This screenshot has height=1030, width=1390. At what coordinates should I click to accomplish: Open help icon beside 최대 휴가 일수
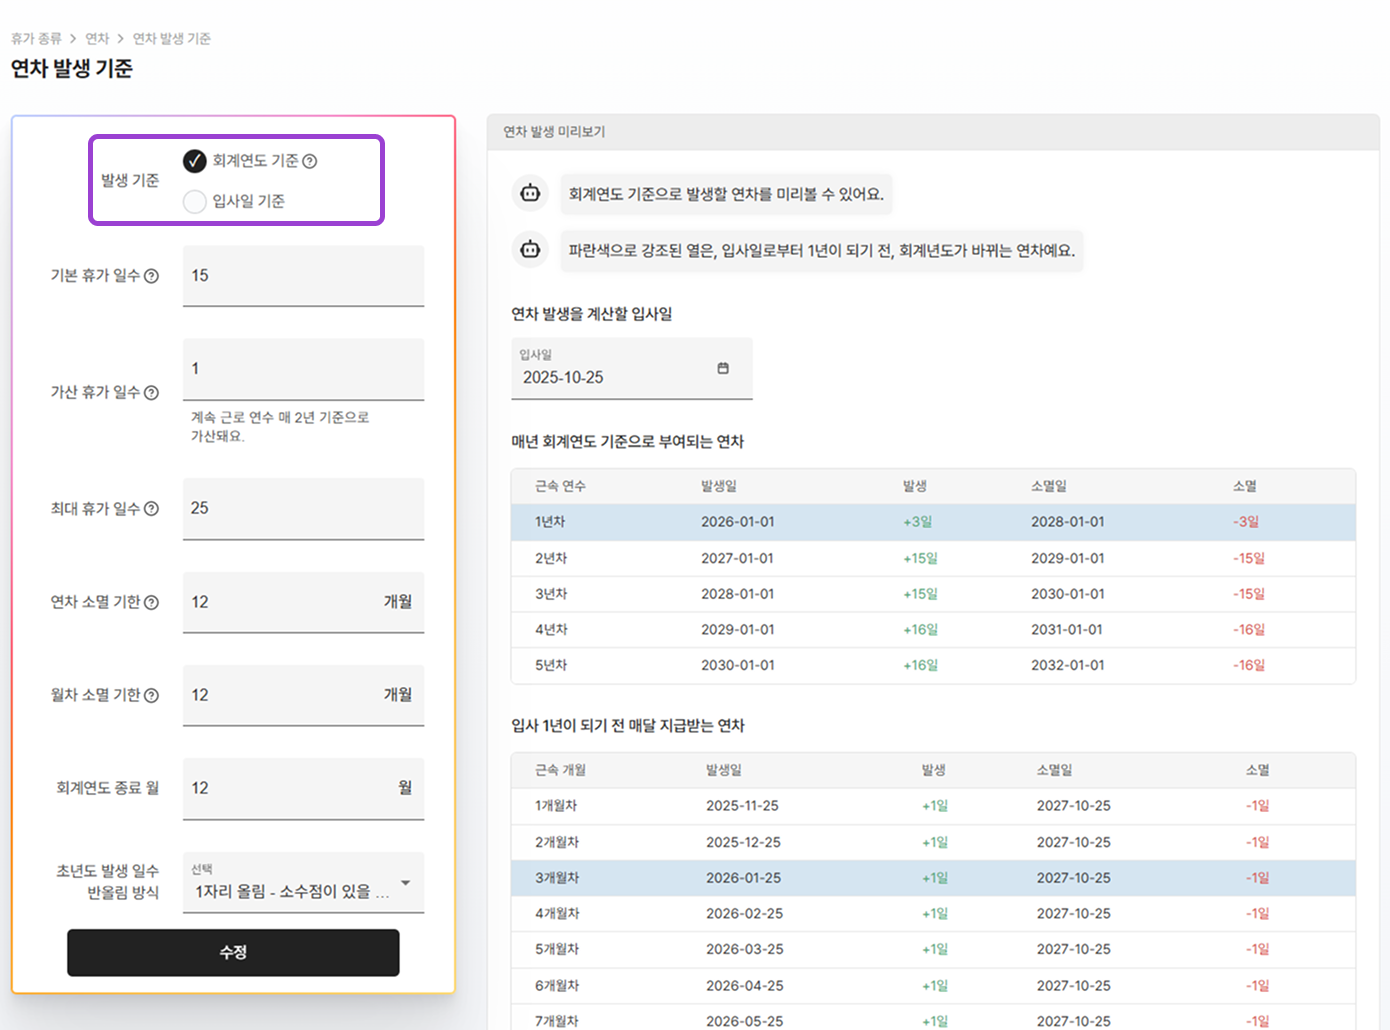151,509
